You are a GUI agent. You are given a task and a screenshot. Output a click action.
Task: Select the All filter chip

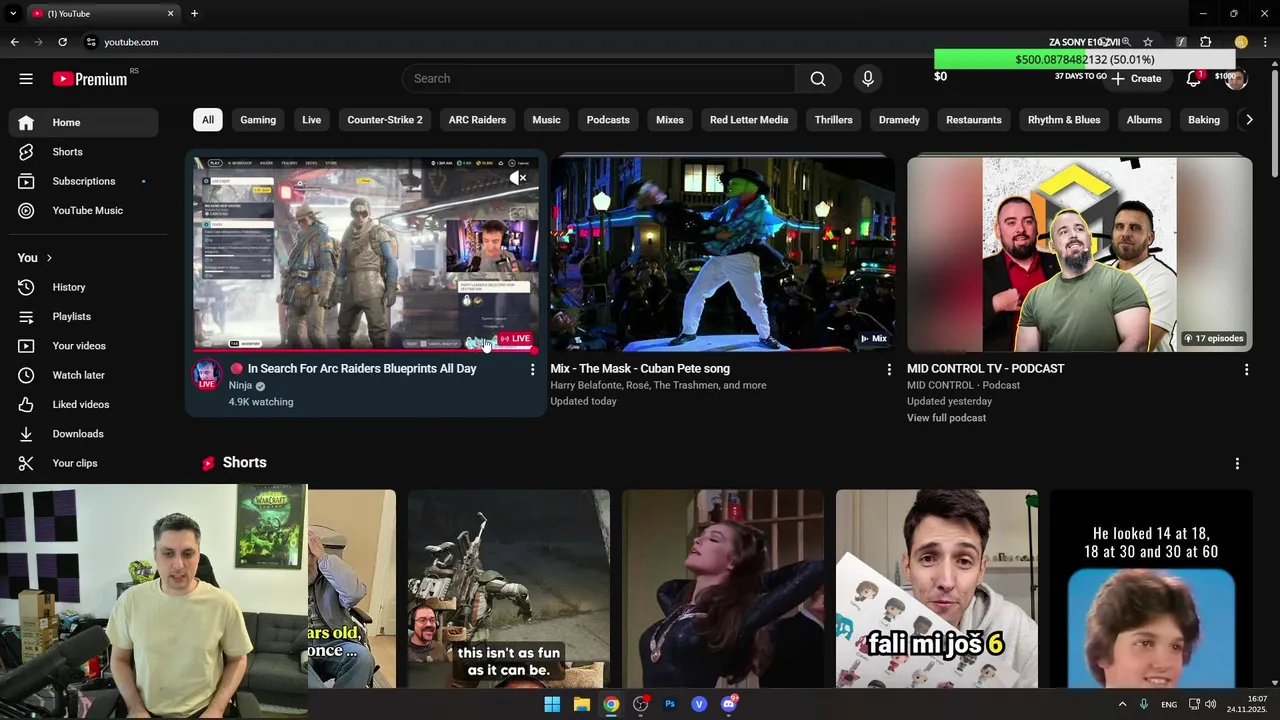click(208, 120)
